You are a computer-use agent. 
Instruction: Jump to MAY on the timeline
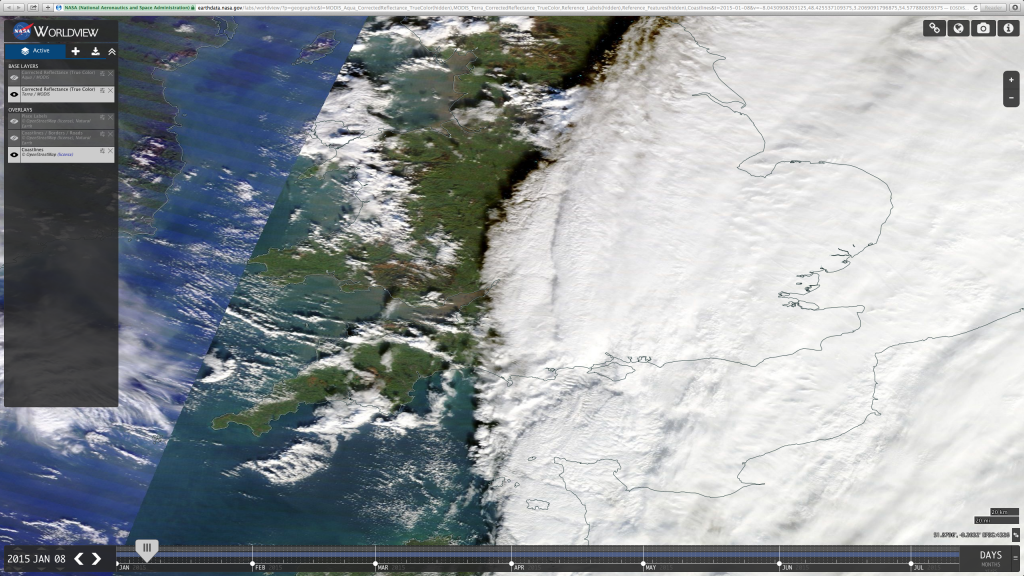tap(650, 568)
